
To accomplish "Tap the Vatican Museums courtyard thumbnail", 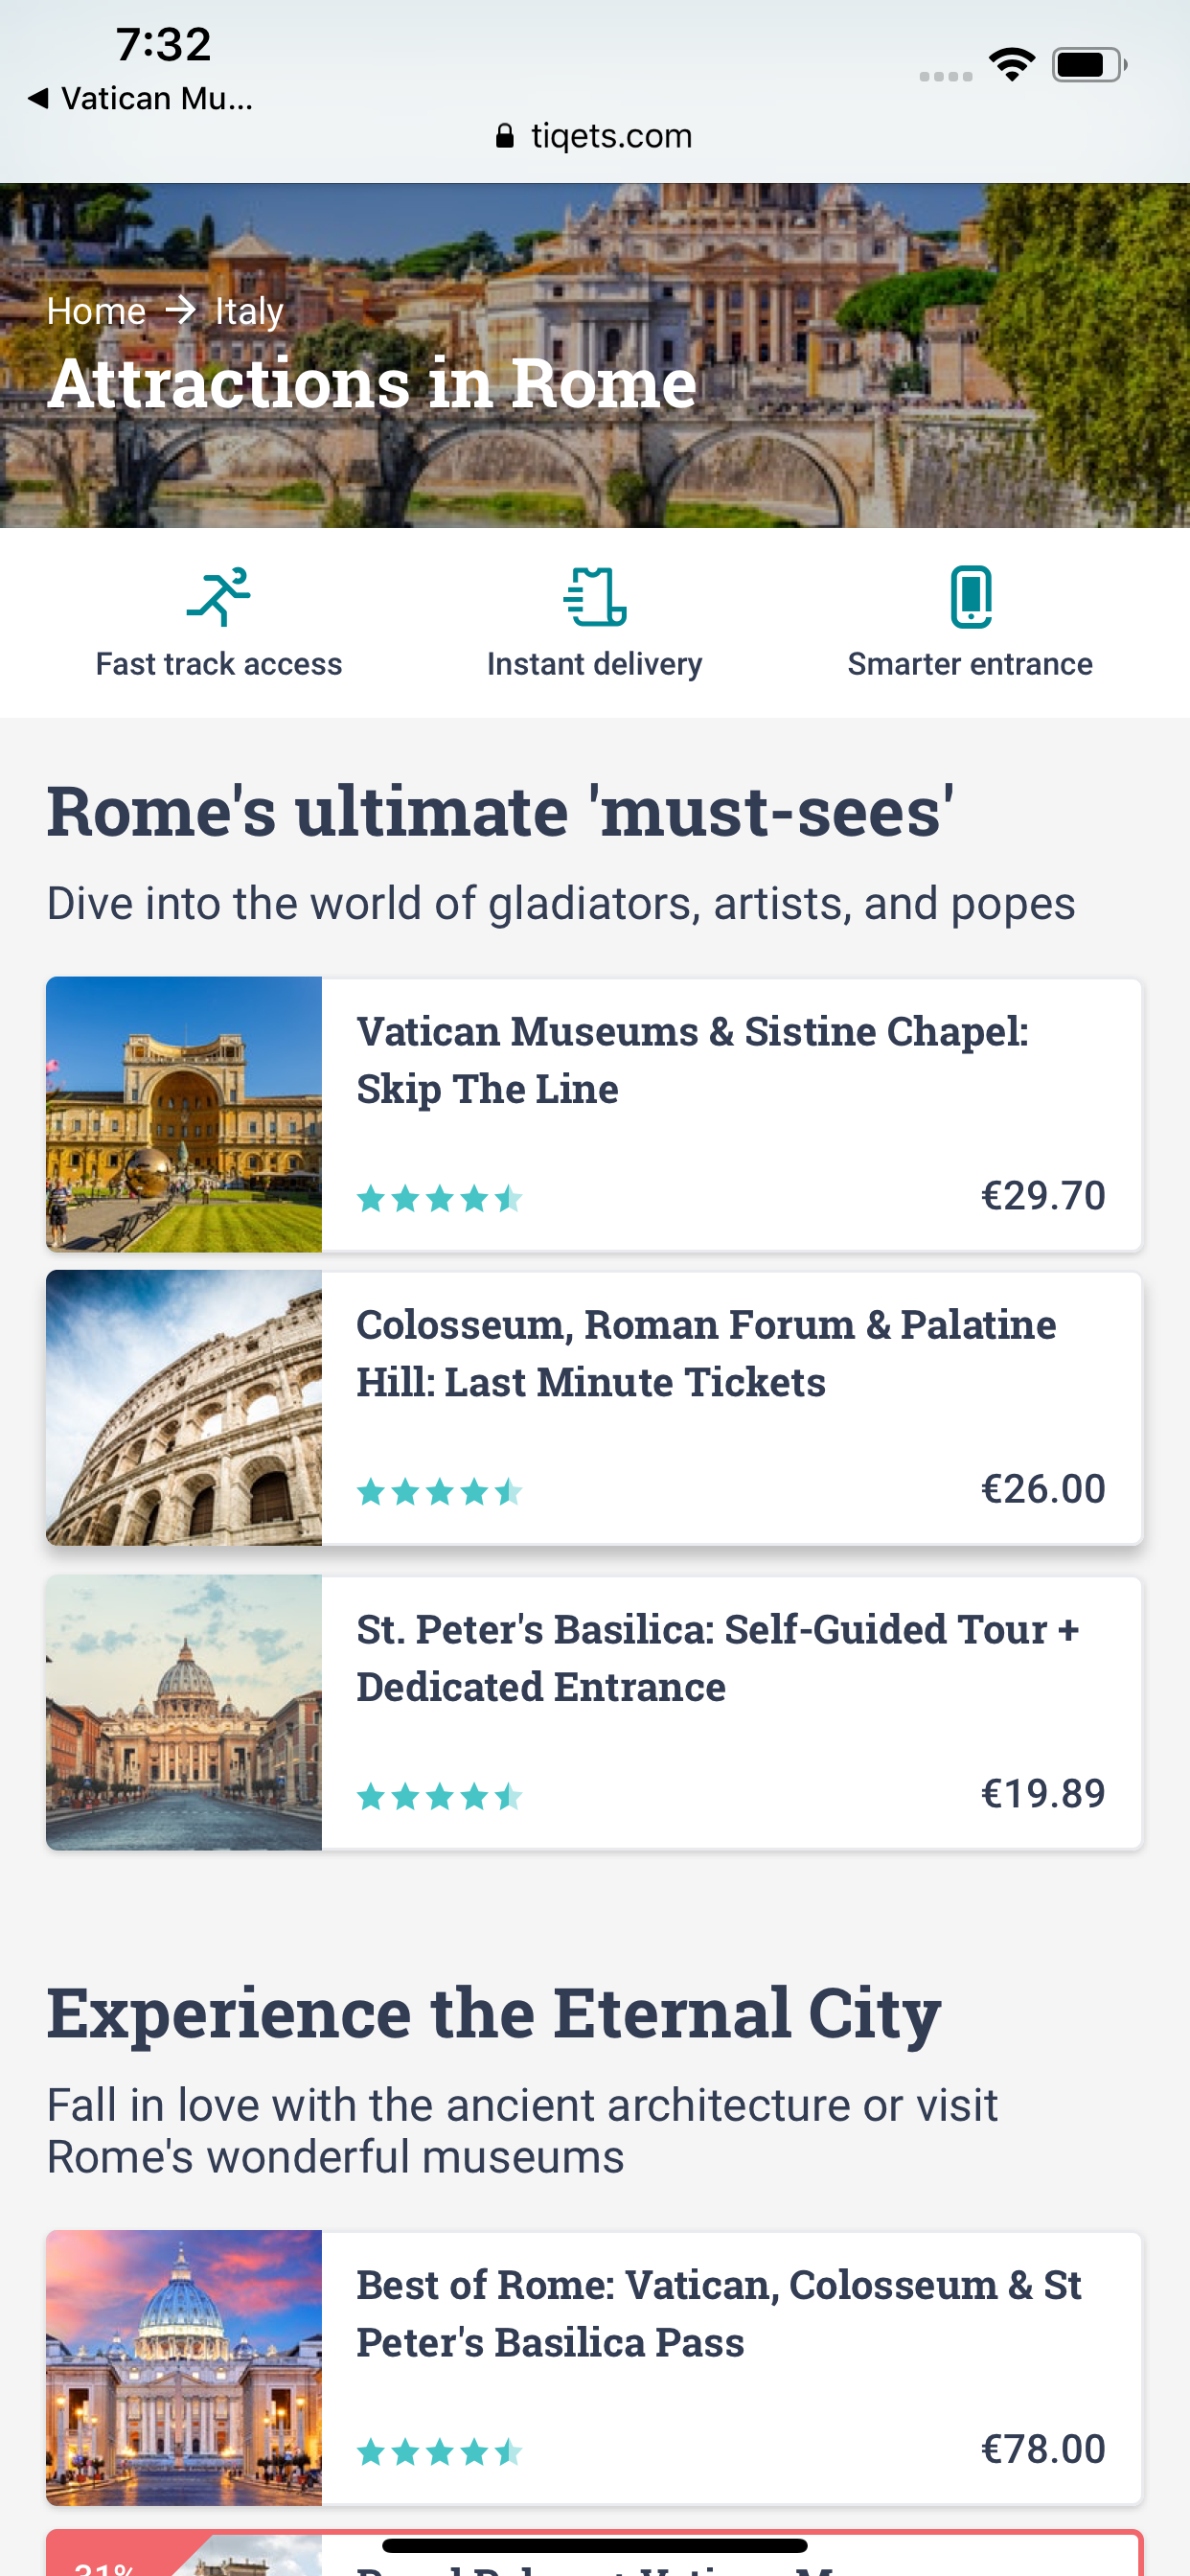I will click(x=184, y=1114).
